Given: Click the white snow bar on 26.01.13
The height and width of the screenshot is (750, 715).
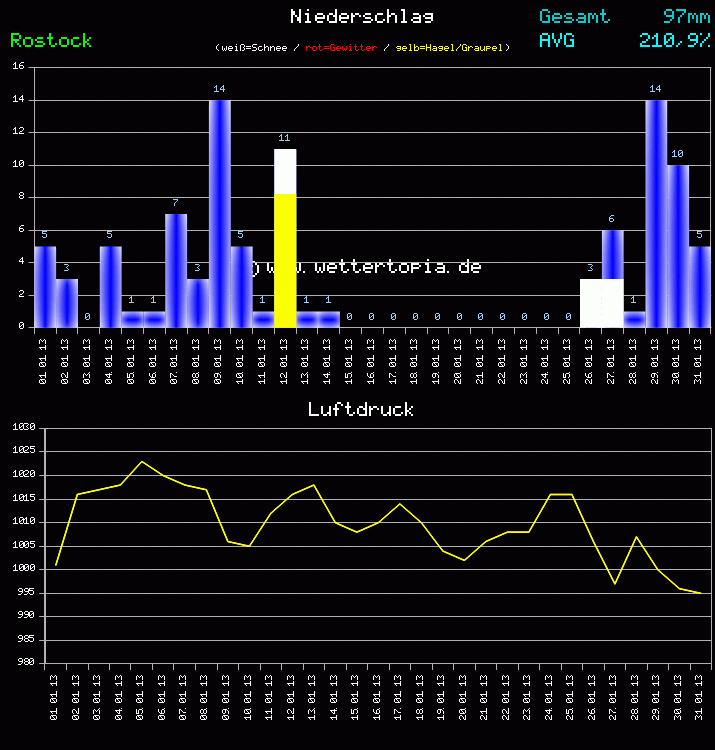Looking at the screenshot, I should pyautogui.click(x=591, y=303).
